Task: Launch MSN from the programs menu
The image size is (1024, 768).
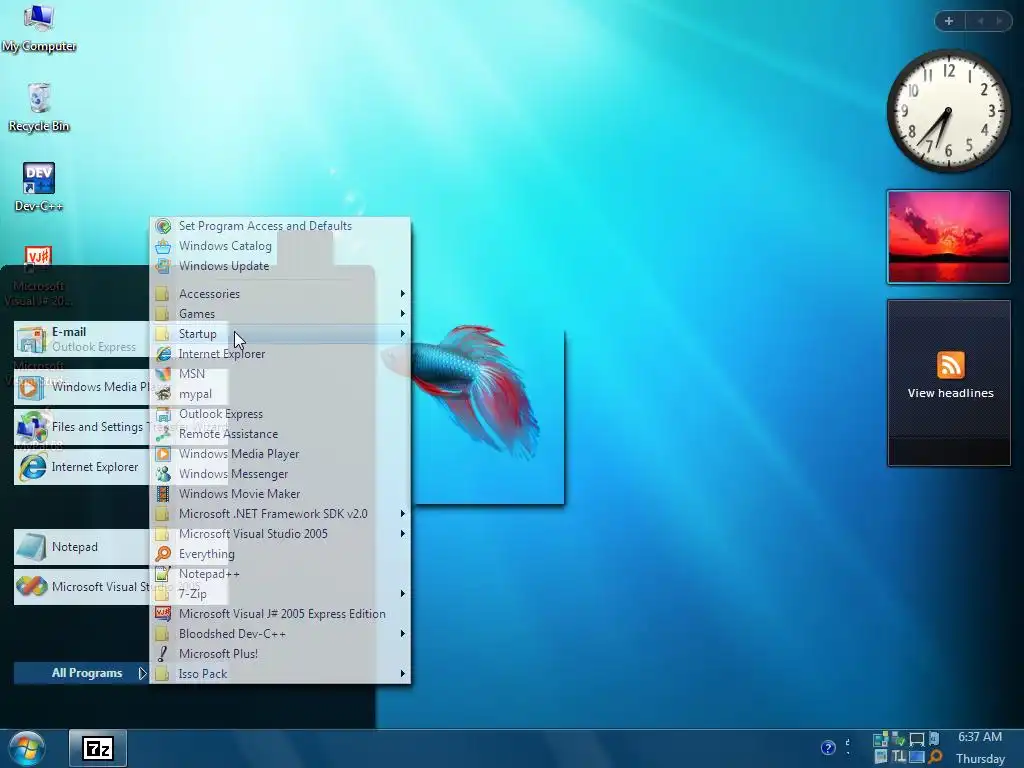Action: (280, 374)
